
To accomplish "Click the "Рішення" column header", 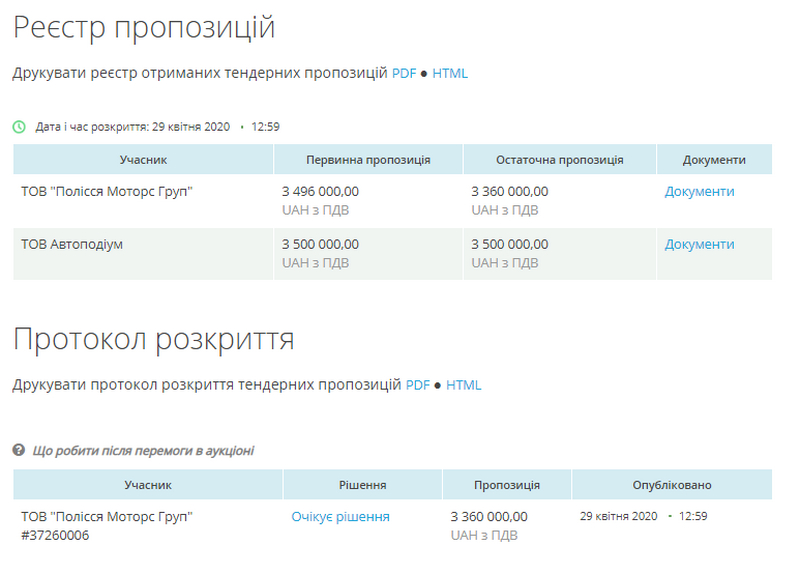I will click(x=362, y=485).
